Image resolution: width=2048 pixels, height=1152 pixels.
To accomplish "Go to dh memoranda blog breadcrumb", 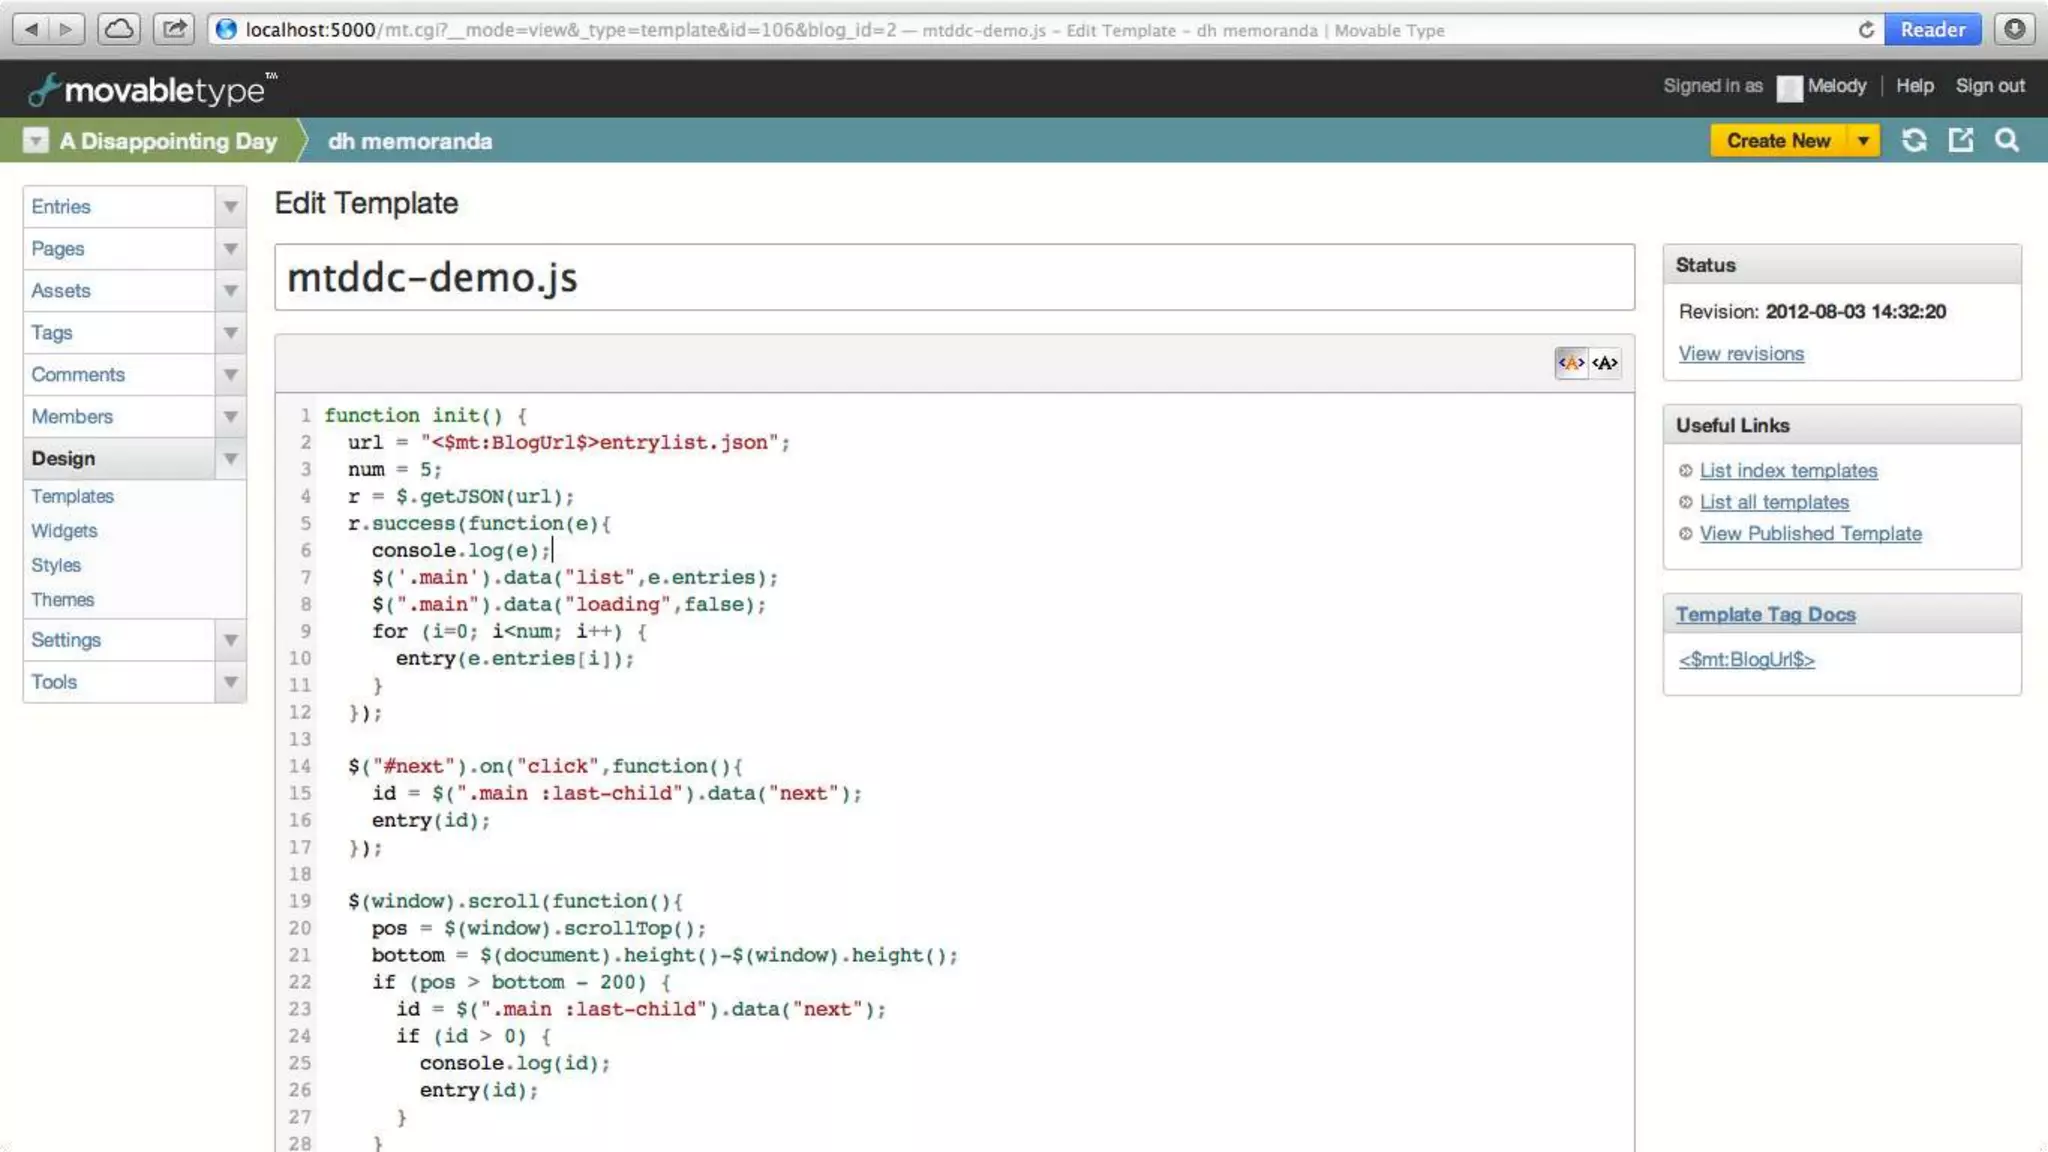I will 410,141.
